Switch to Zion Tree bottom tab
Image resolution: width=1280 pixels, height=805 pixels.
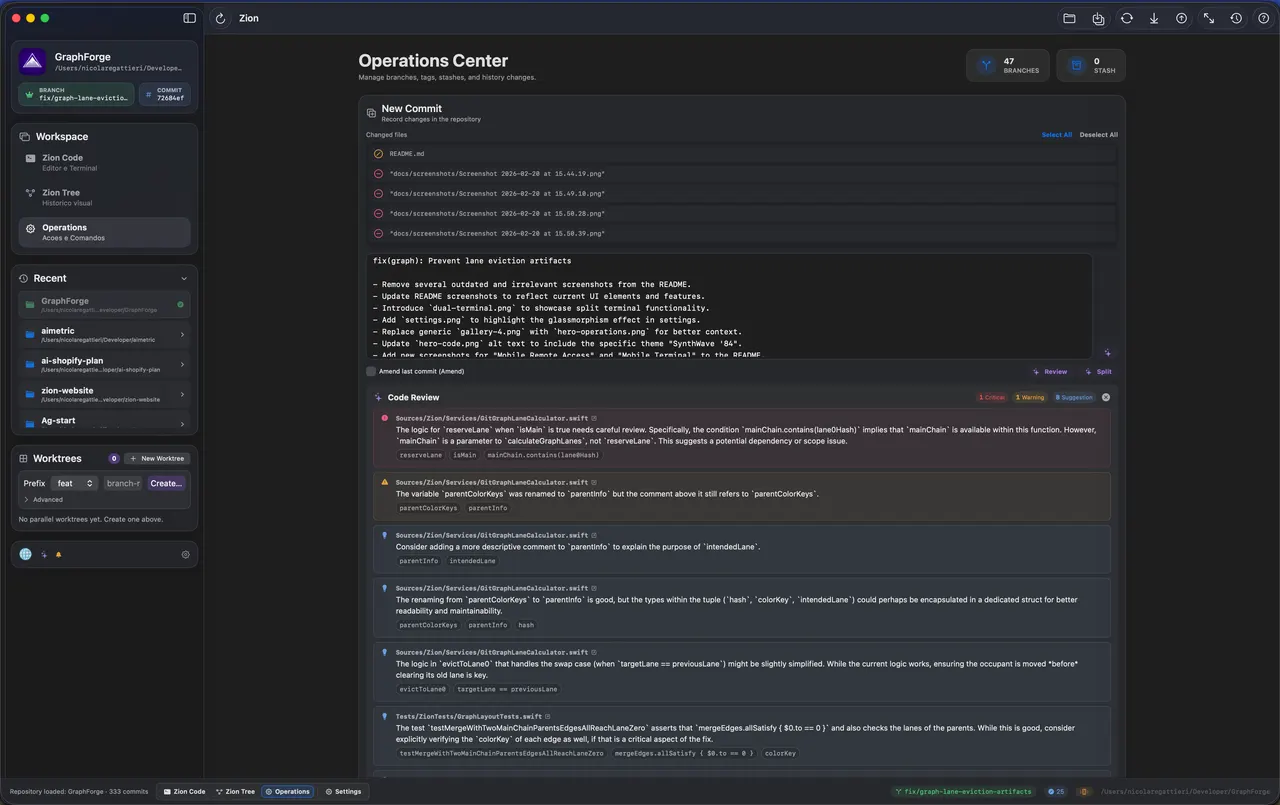[x=235, y=791]
